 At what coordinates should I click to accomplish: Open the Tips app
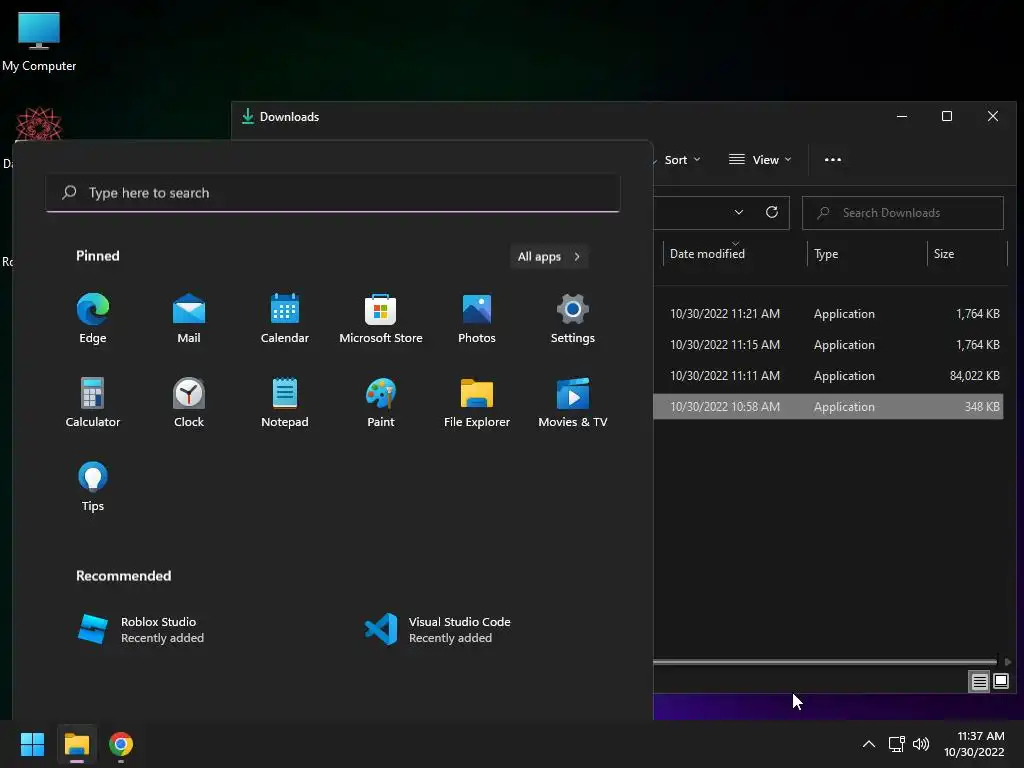(93, 487)
